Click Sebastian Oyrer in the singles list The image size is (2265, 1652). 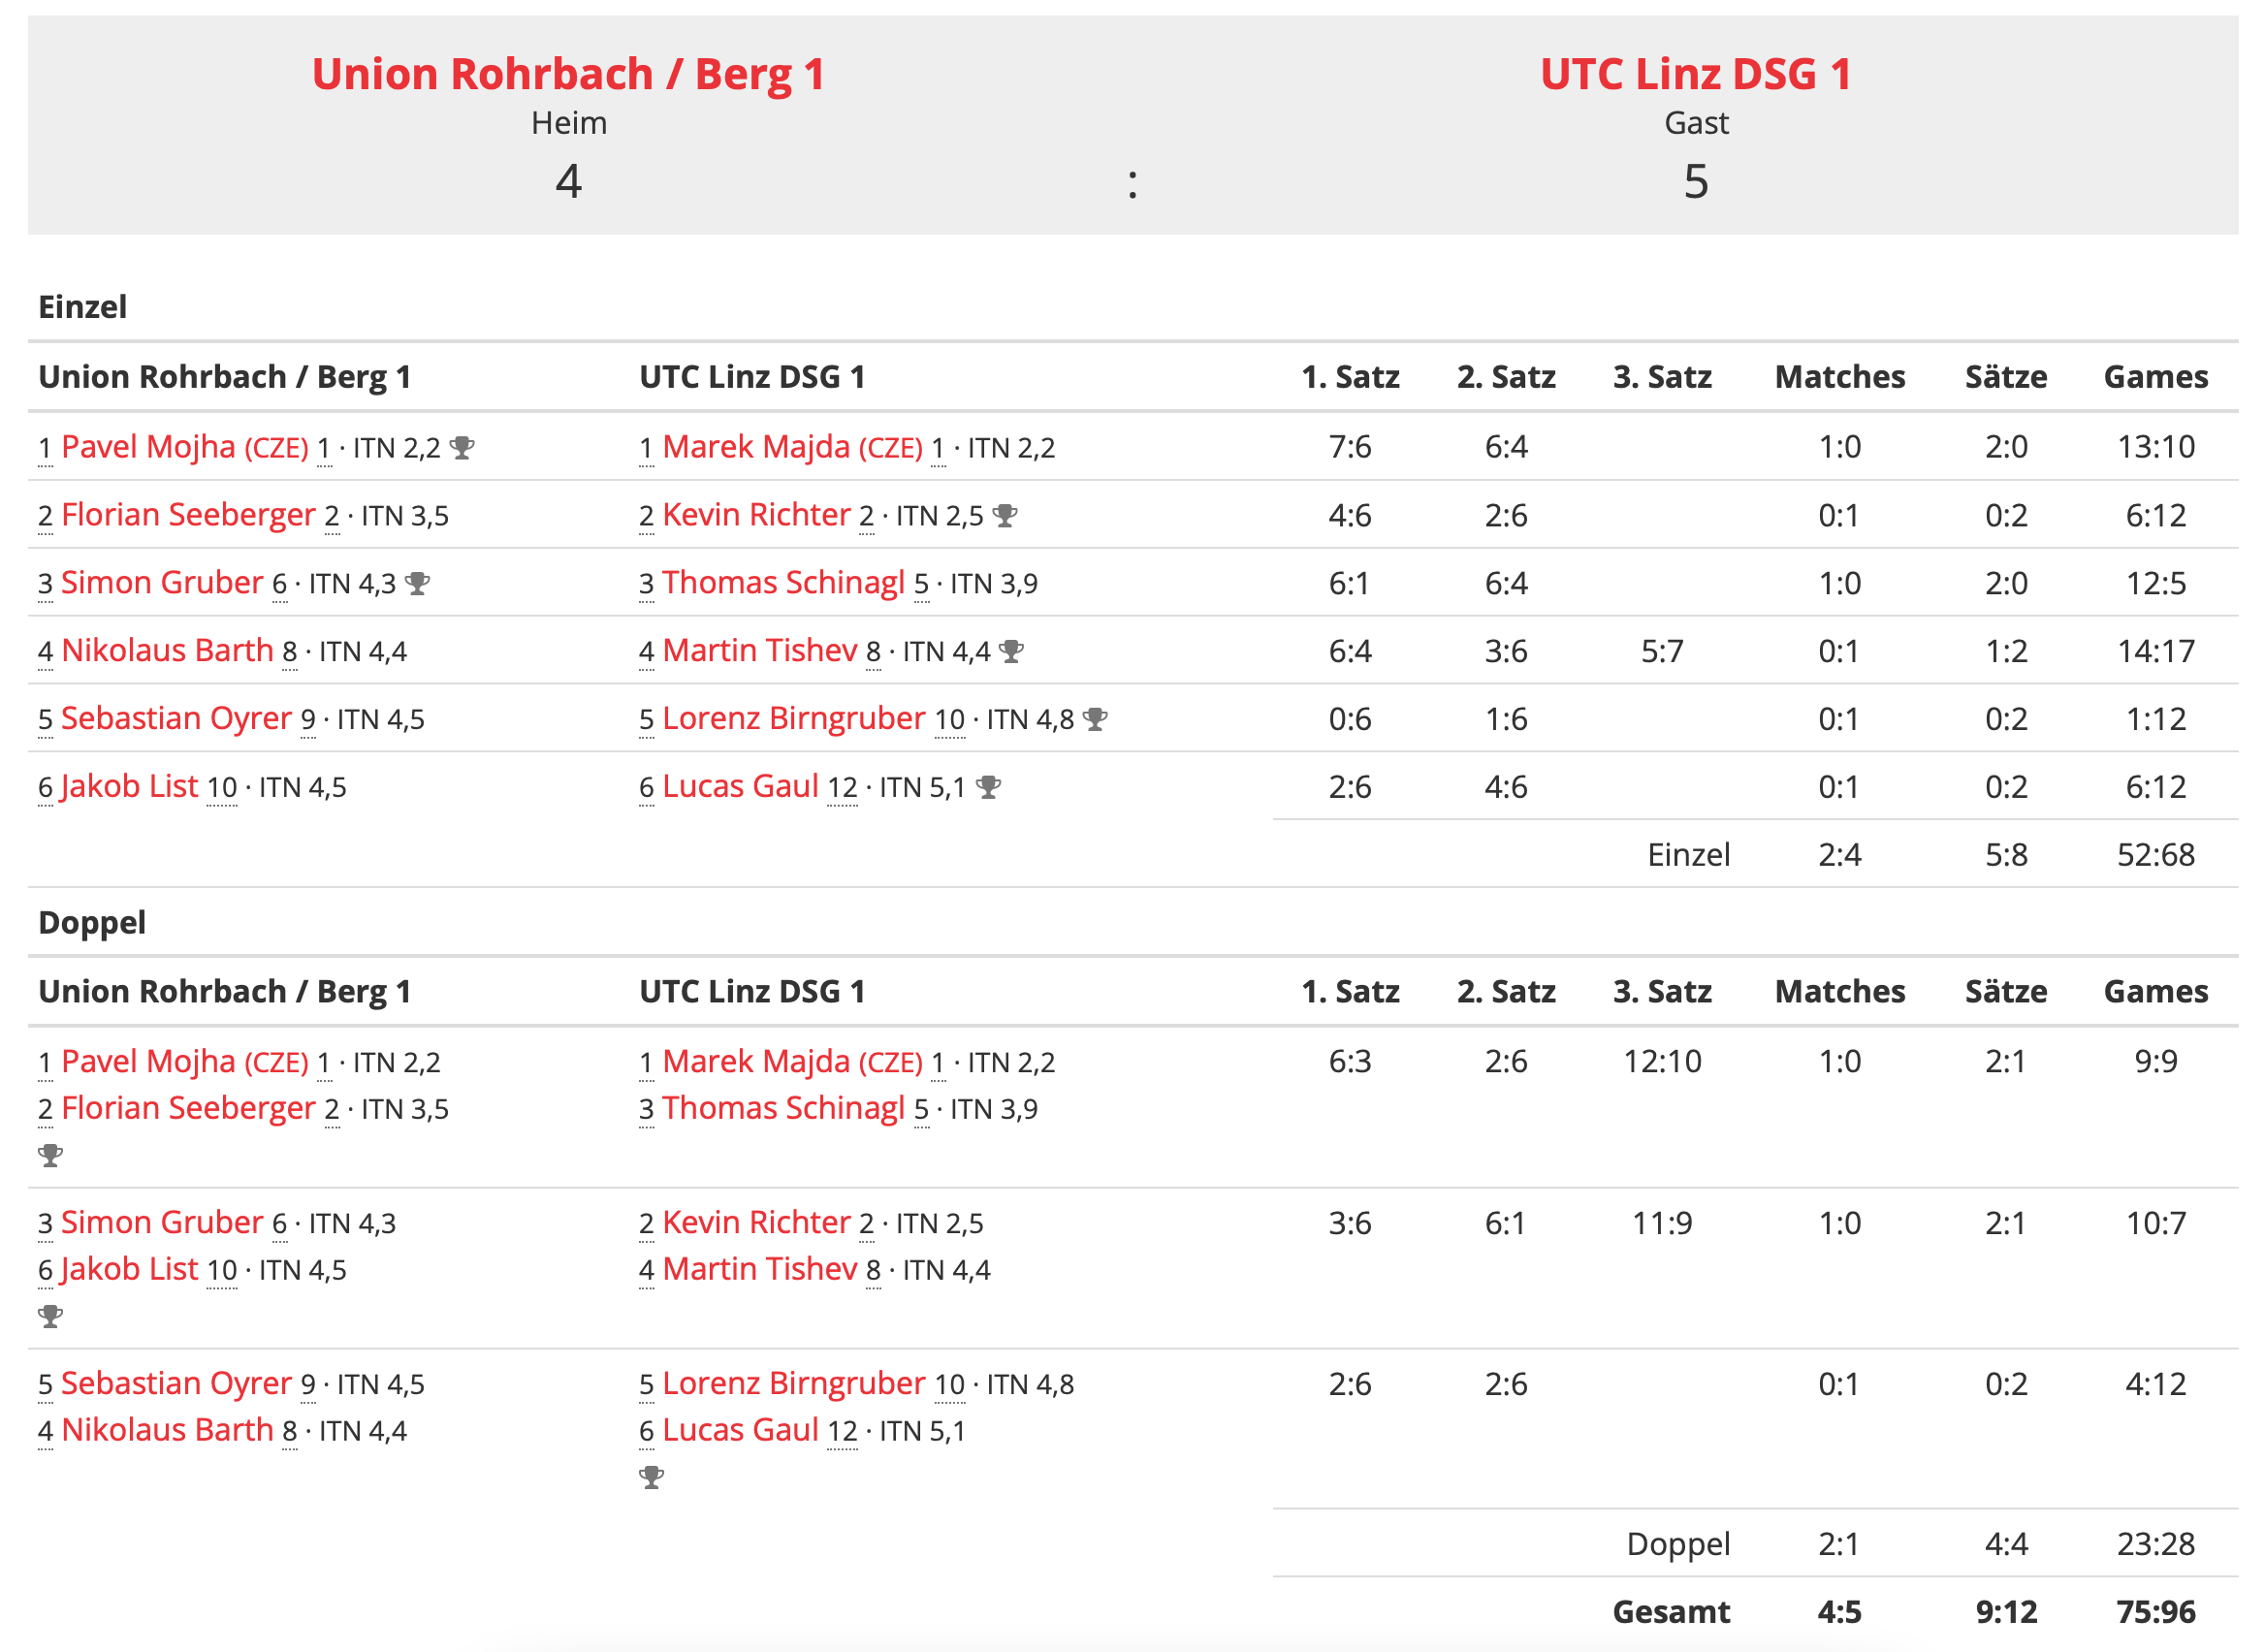tap(176, 719)
